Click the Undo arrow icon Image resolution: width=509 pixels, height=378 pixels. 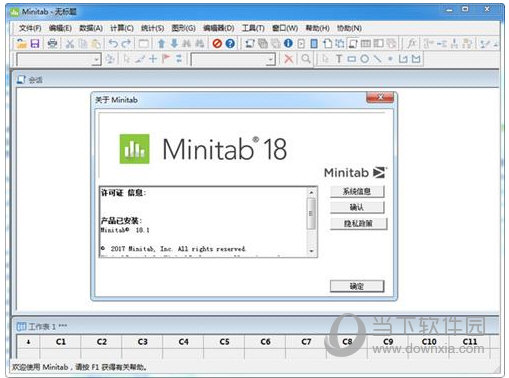[x=113, y=43]
